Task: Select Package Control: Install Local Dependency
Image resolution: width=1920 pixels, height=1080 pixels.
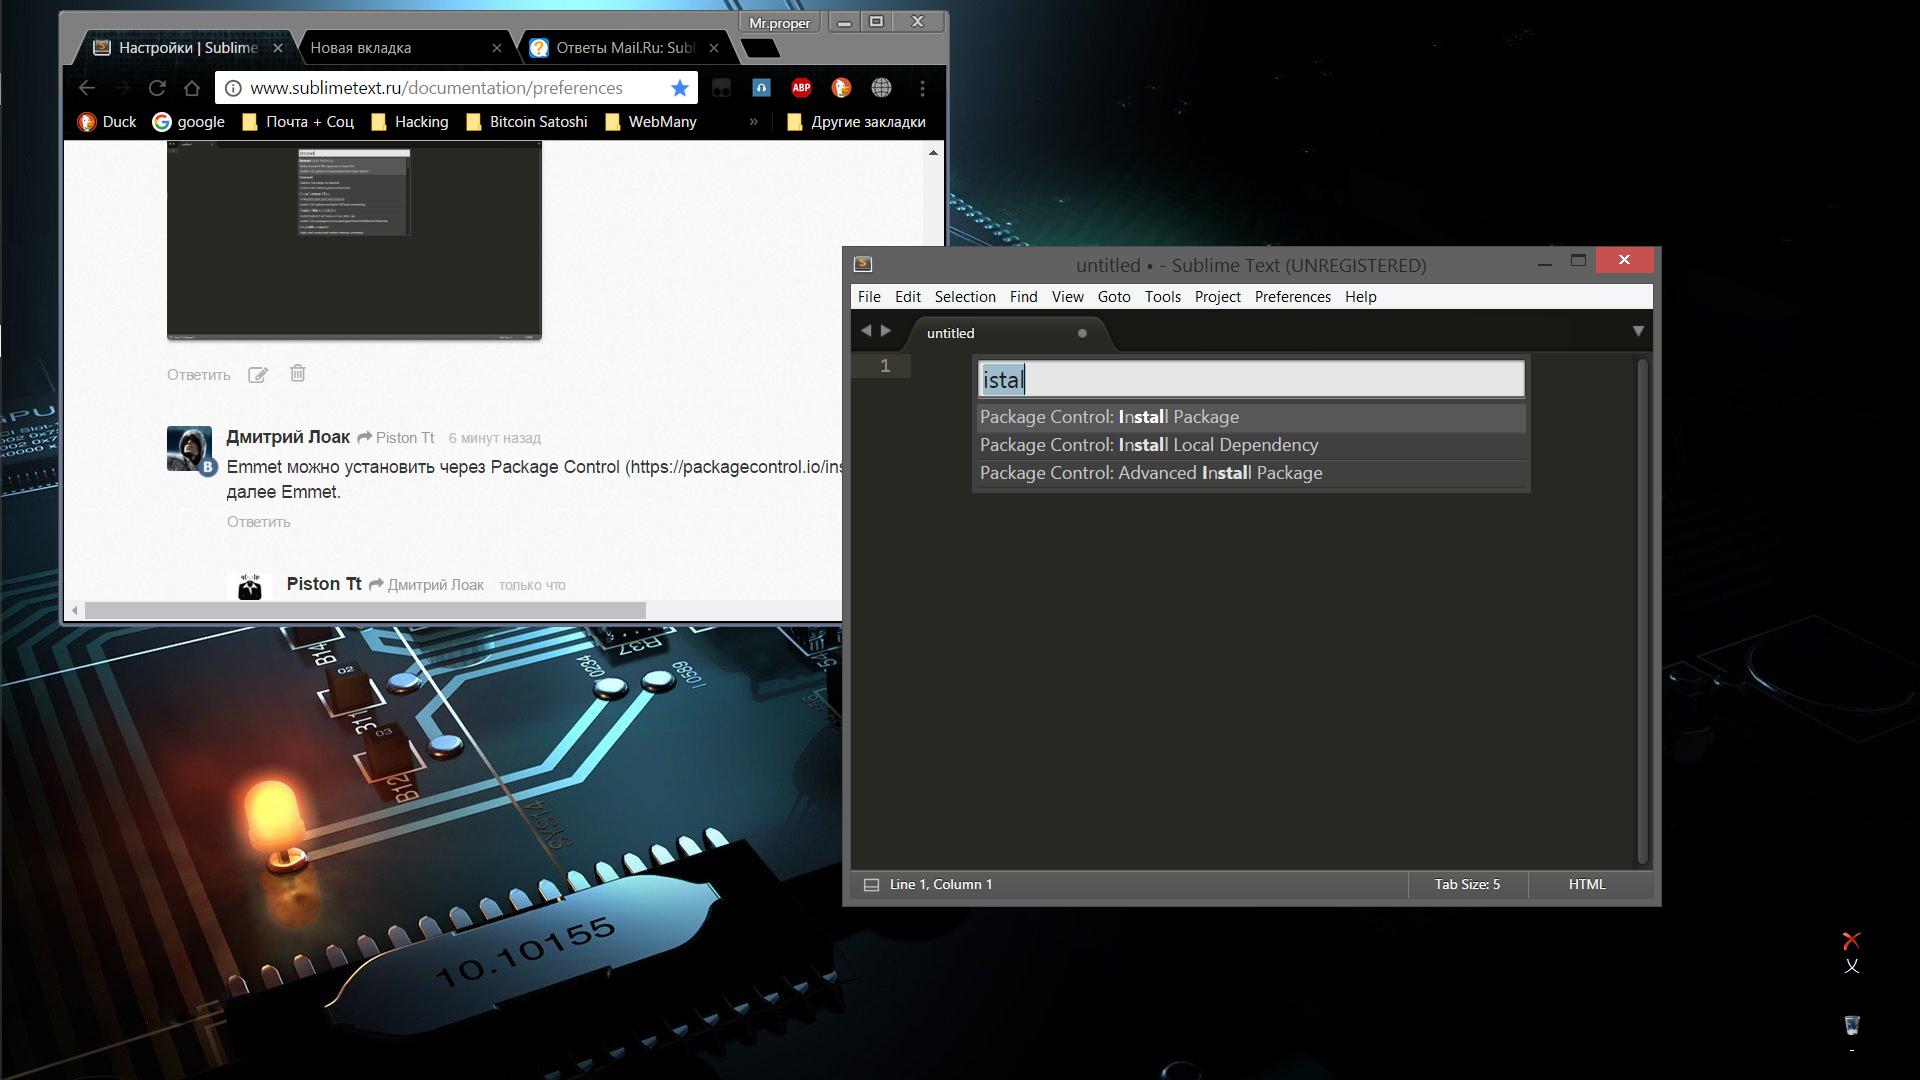Action: 1251,445
